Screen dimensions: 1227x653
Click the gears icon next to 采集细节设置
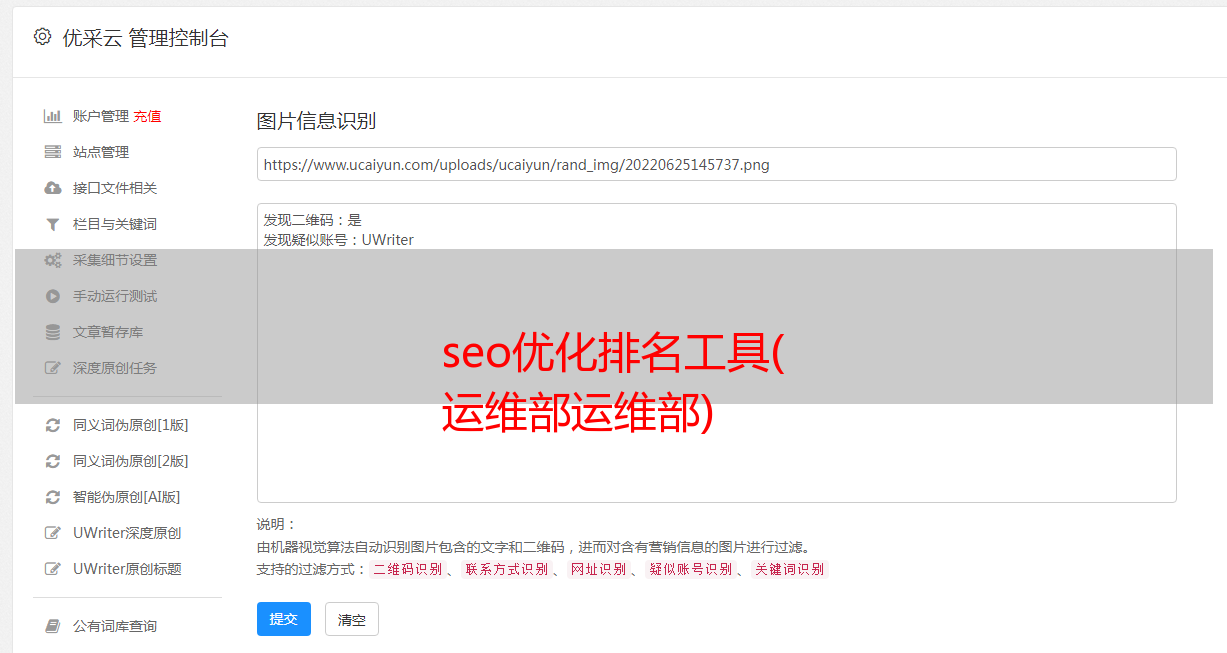click(x=53, y=260)
